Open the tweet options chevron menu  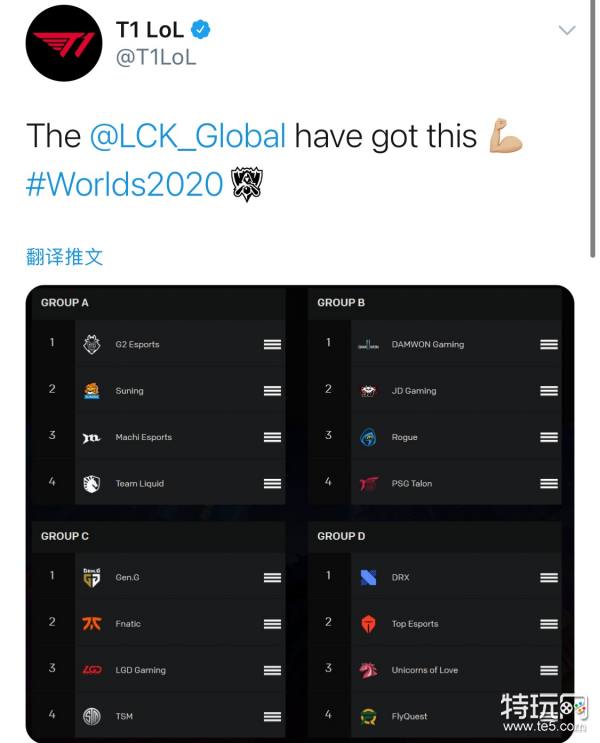(x=567, y=31)
